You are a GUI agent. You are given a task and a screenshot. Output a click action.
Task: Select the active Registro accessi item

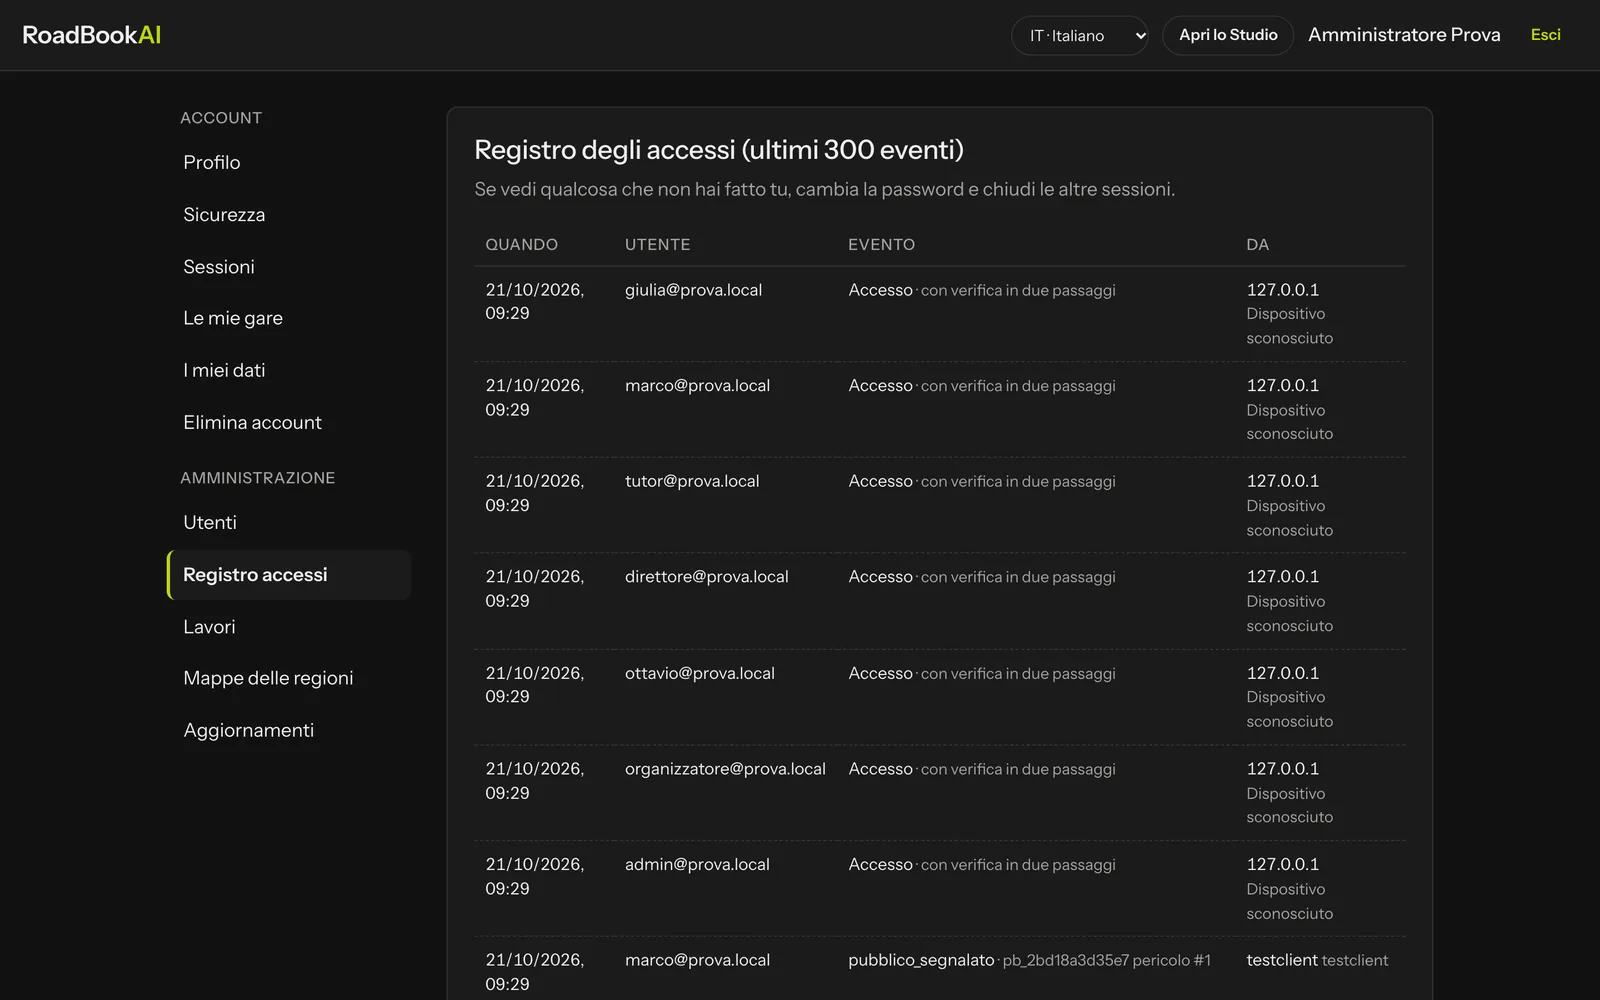coord(289,575)
